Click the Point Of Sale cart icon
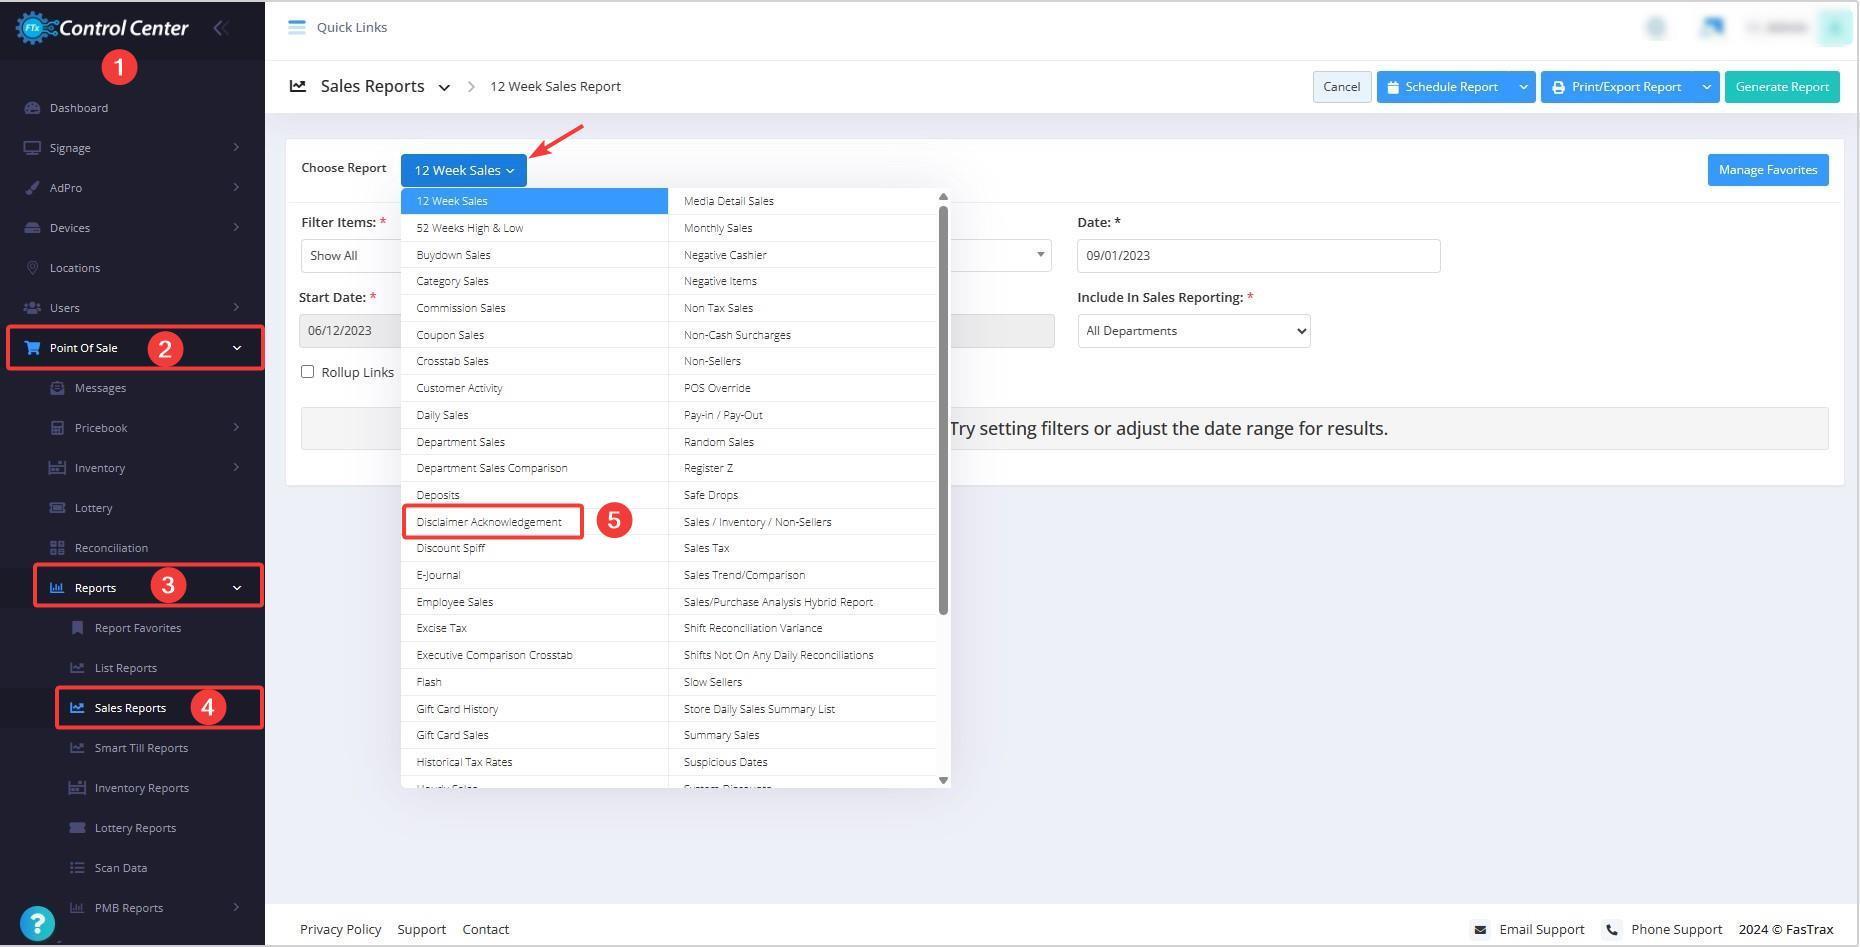 pos(32,348)
